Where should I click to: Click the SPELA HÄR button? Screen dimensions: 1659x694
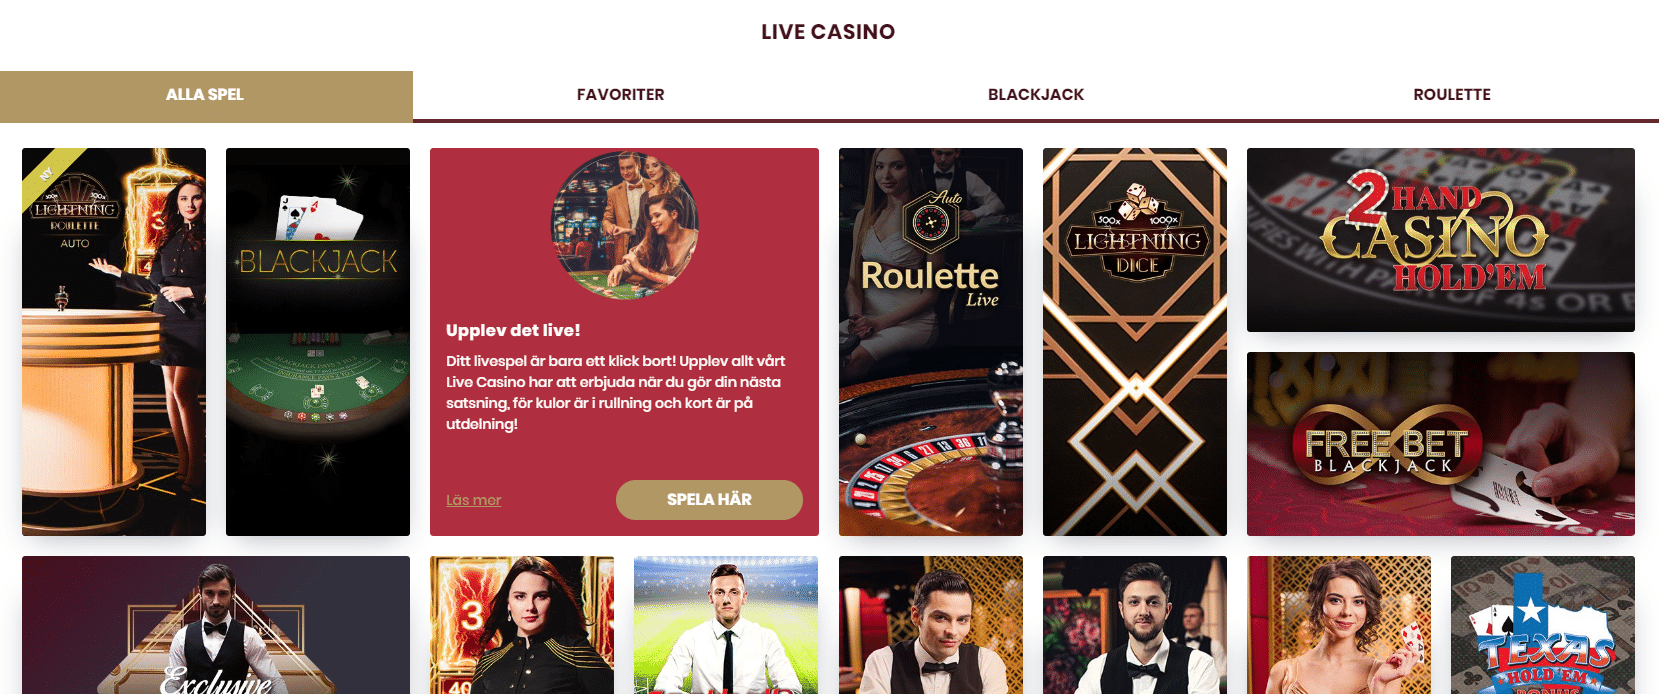click(709, 500)
